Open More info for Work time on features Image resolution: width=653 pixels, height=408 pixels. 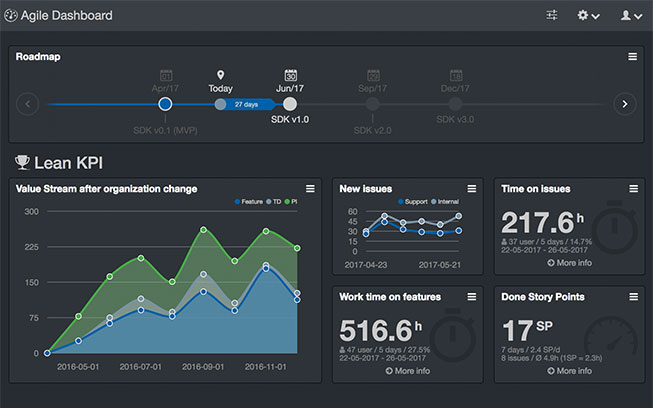point(406,371)
